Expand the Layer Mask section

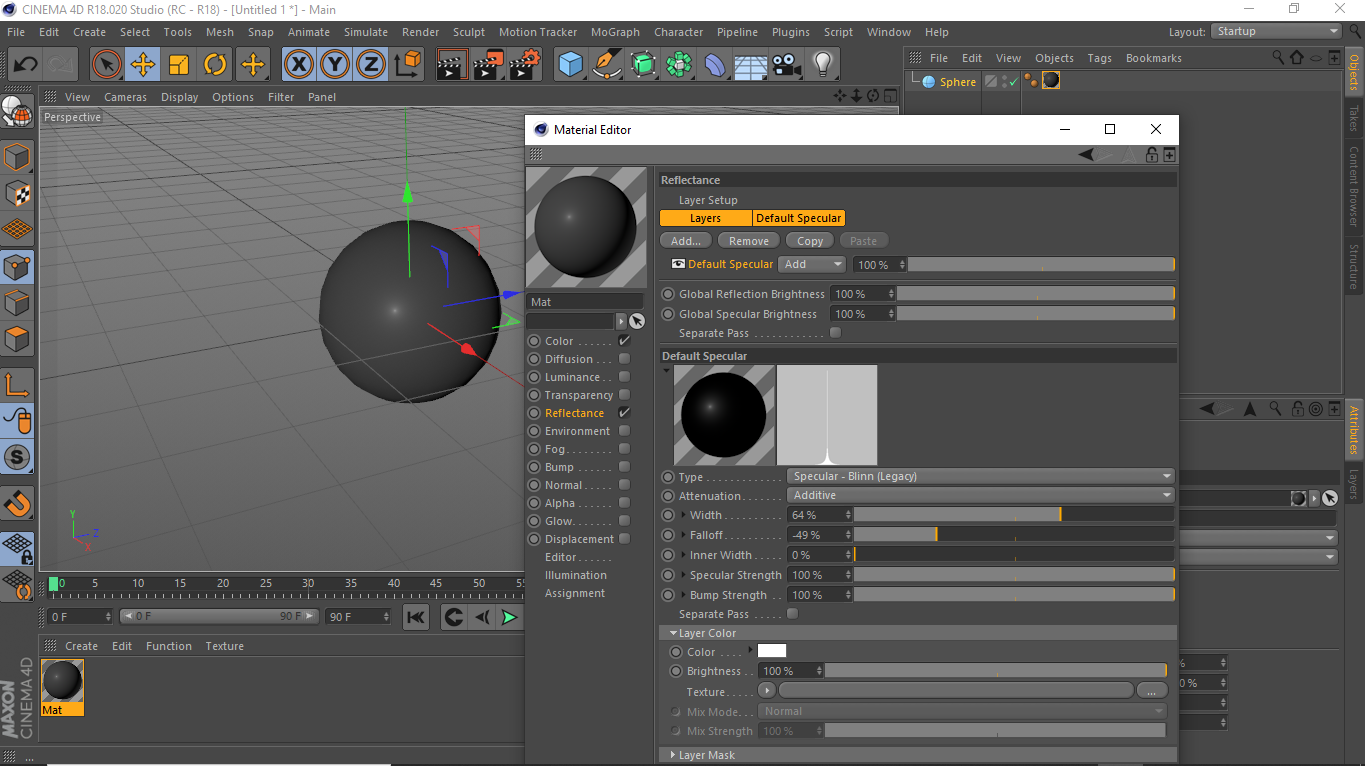[674, 755]
